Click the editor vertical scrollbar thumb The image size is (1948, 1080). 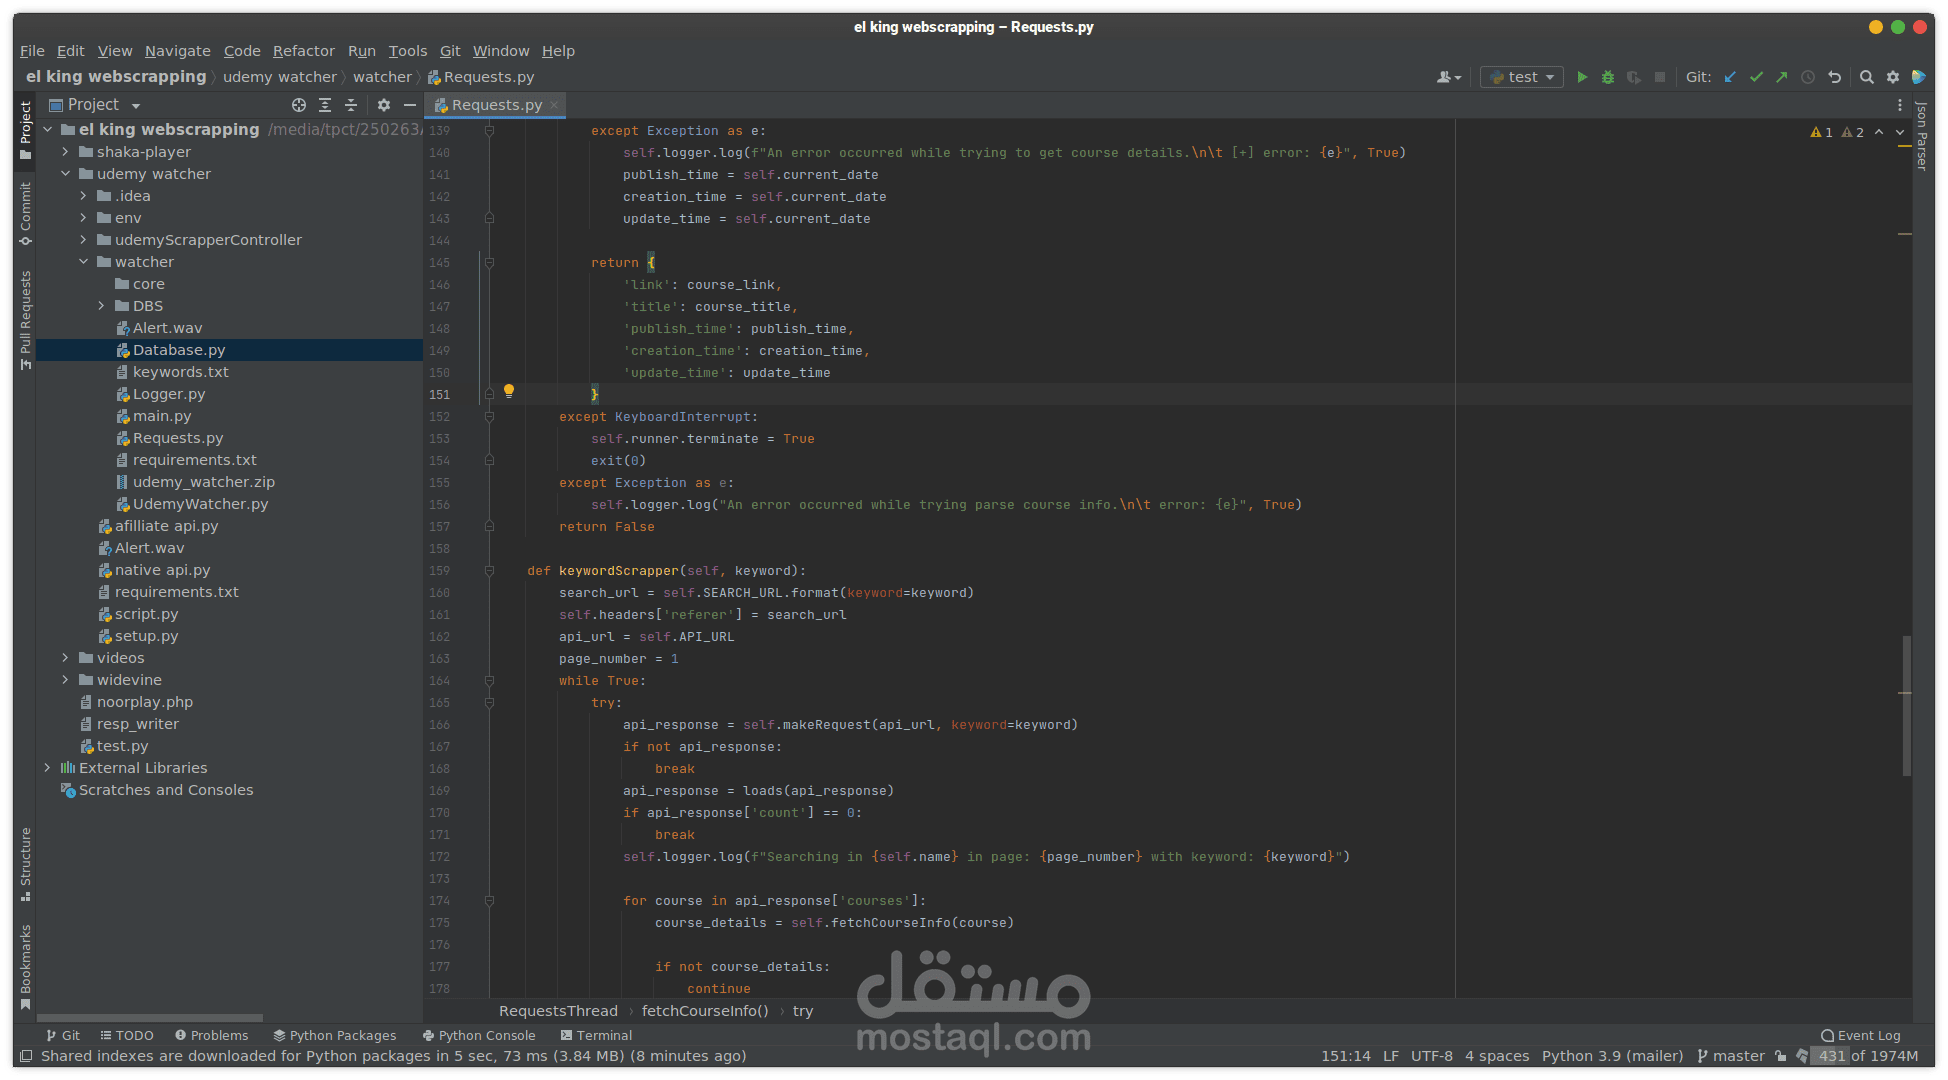[1907, 706]
